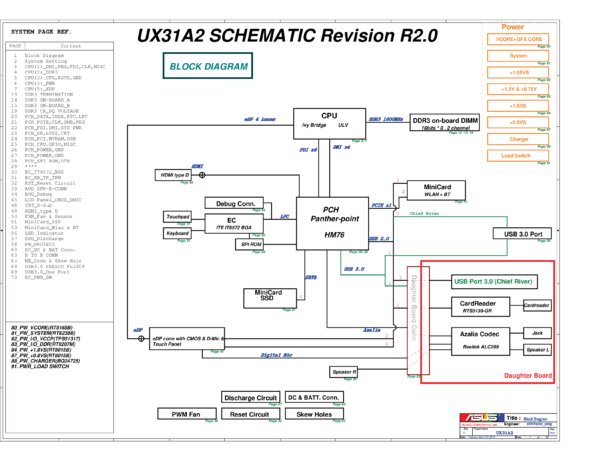
Task: Click the Speaker L box
Action: [537, 350]
